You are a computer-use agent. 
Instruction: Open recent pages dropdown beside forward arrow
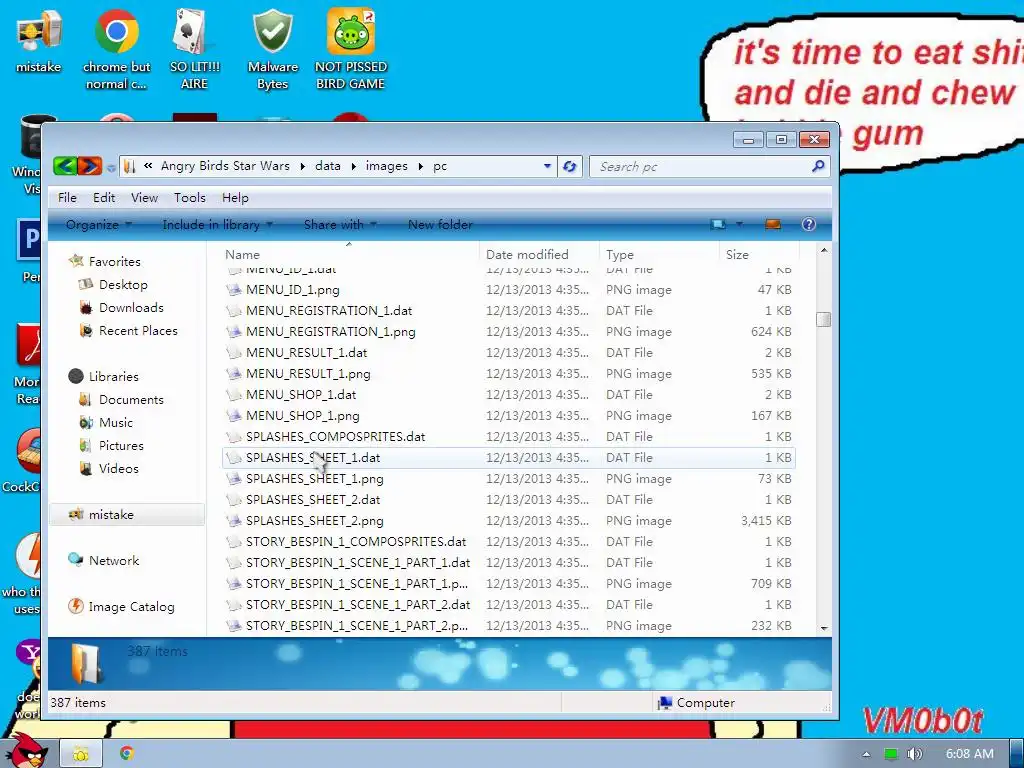111,167
